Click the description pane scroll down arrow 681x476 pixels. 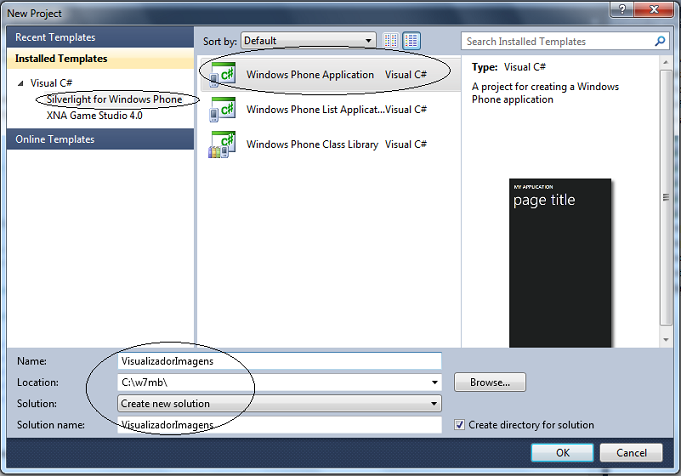click(665, 340)
